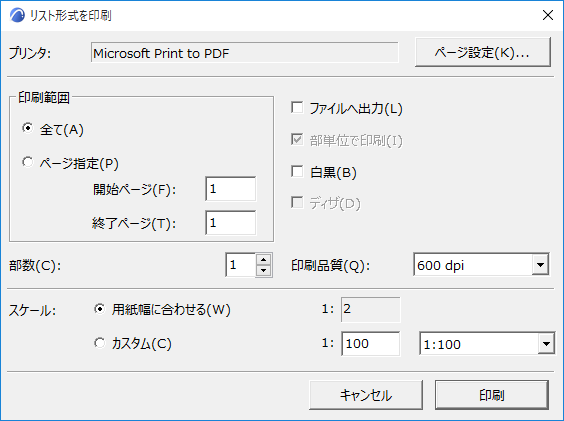This screenshot has height=421, width=564.
Task: Click the fit-width scale field showing 2
Action: coord(370,309)
